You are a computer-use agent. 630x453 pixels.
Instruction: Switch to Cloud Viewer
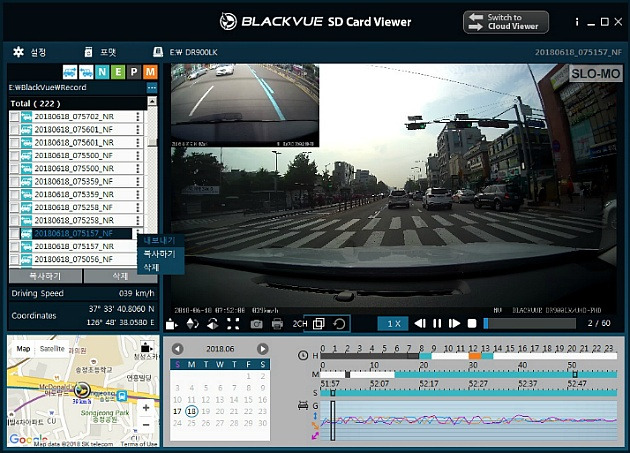coord(506,22)
